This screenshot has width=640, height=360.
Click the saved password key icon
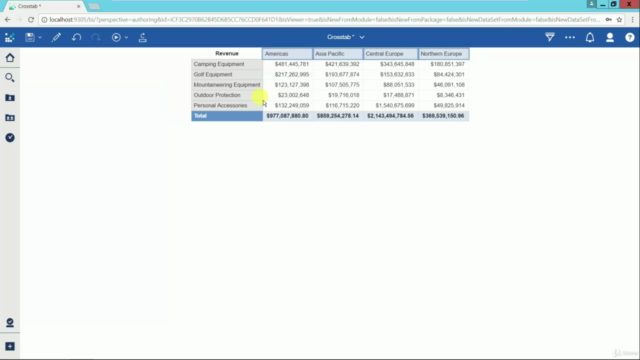608,20
